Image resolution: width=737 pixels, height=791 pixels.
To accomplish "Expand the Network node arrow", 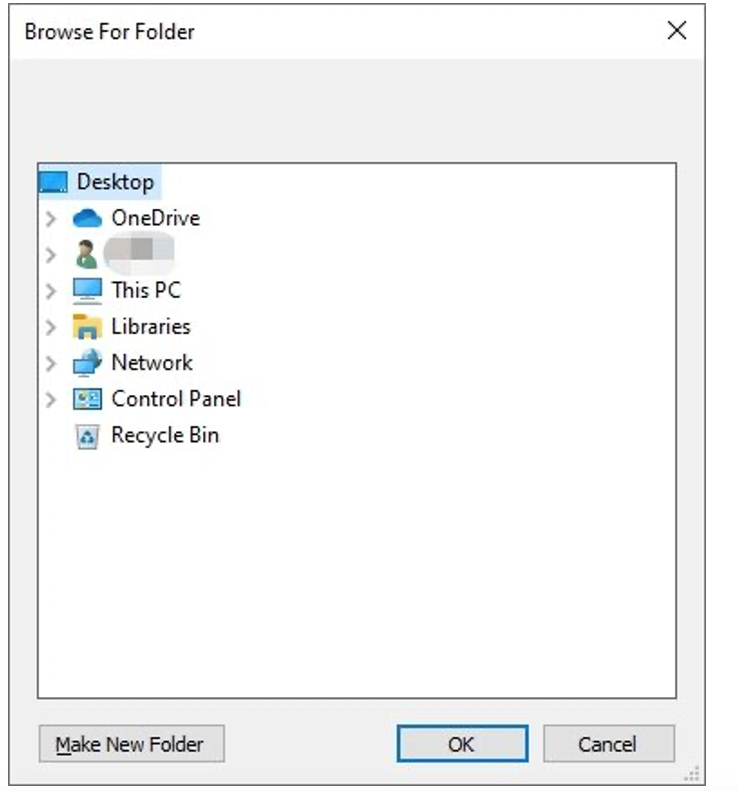I will point(50,363).
